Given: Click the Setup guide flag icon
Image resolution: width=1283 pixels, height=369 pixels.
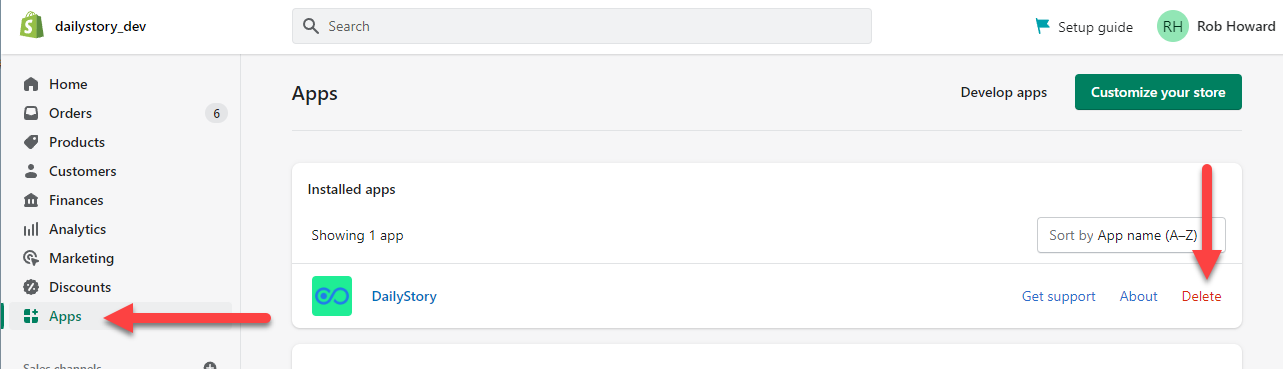Looking at the screenshot, I should coord(1043,27).
